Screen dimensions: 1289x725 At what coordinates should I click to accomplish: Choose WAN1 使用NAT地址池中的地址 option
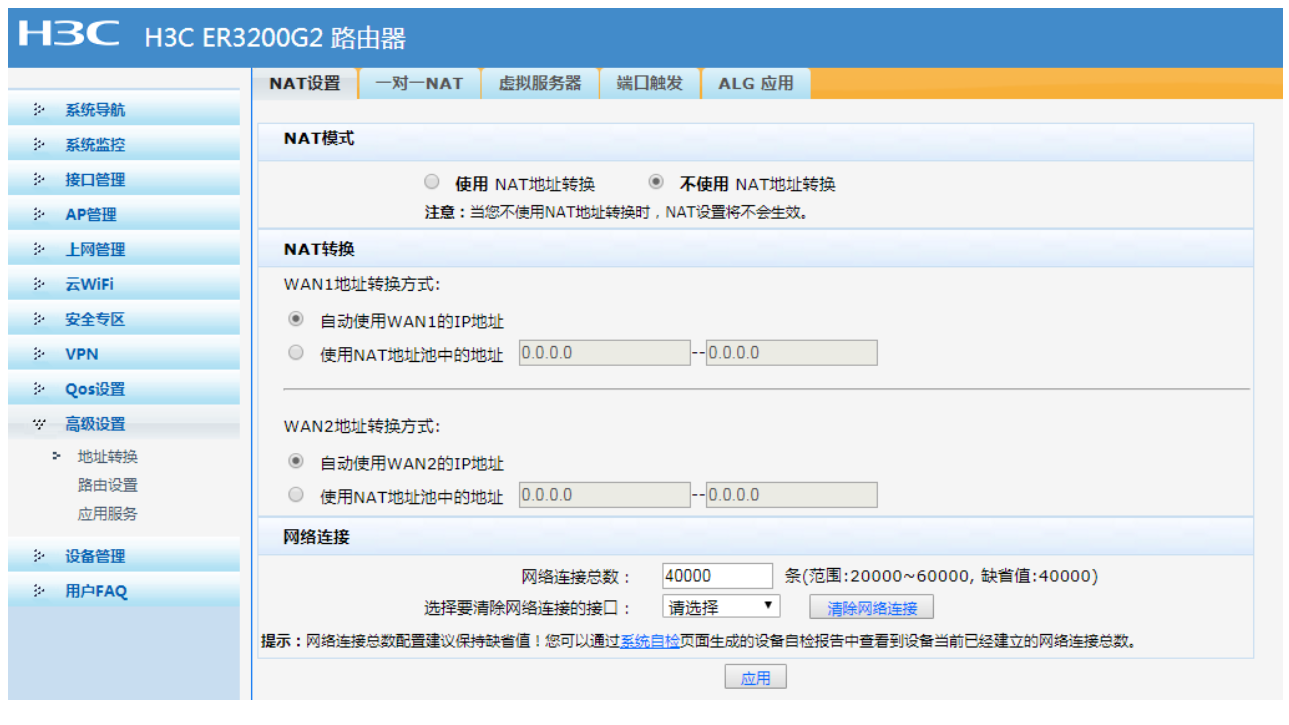click(295, 352)
